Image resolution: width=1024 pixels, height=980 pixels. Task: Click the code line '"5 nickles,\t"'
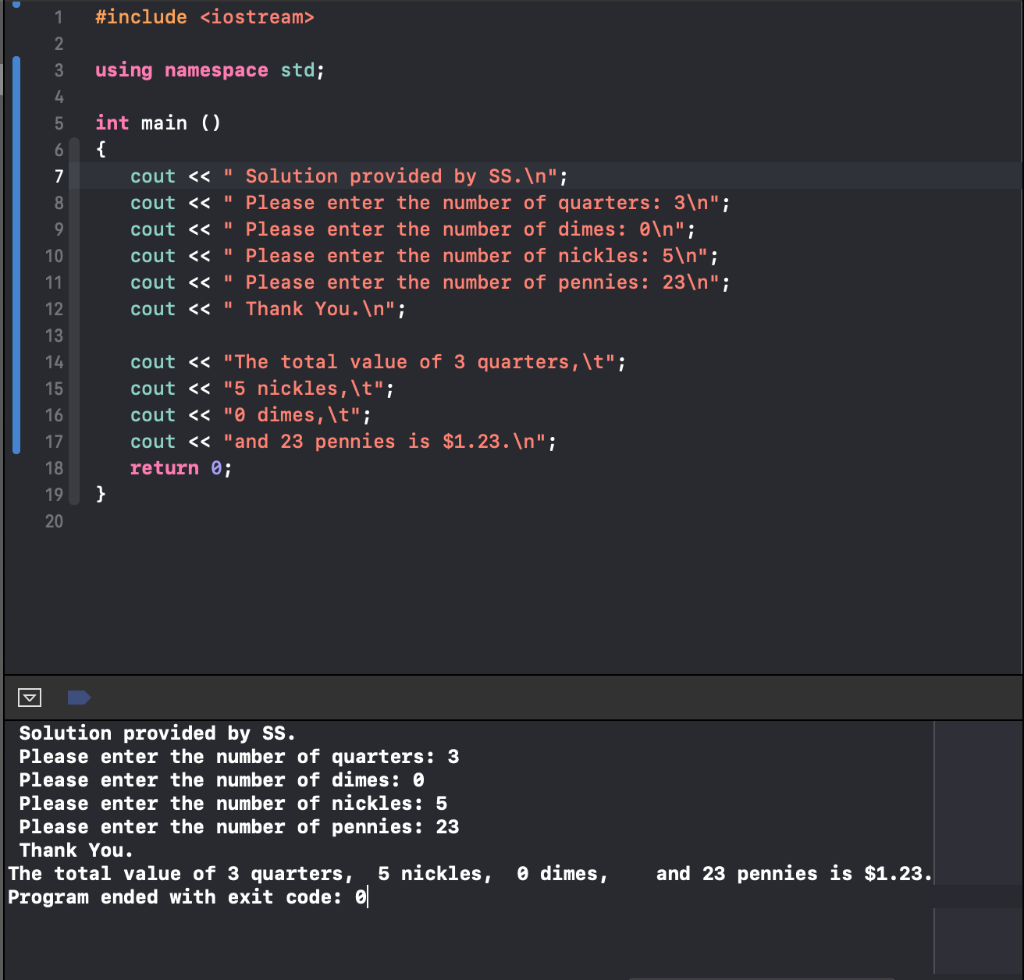(x=262, y=388)
